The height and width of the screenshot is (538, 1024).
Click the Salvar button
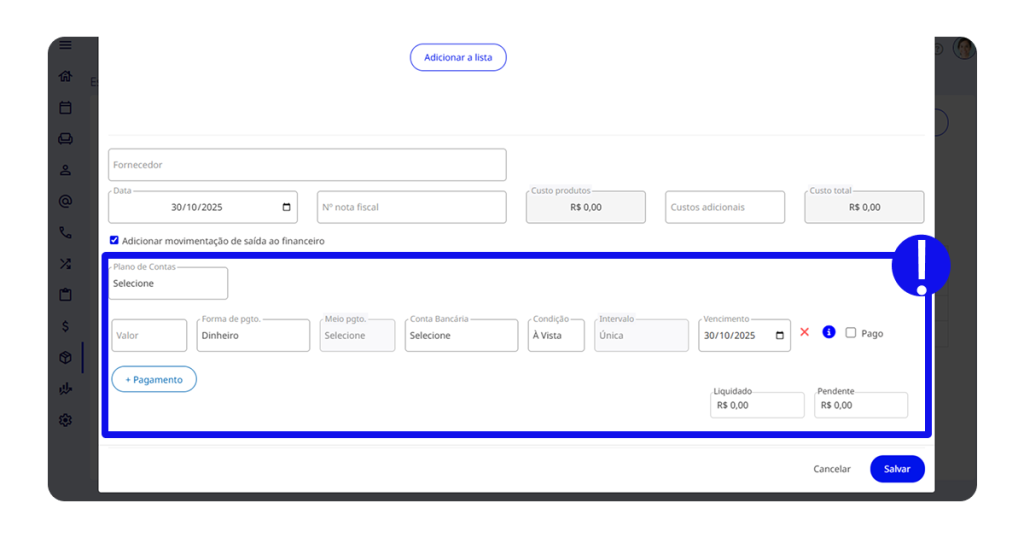897,469
